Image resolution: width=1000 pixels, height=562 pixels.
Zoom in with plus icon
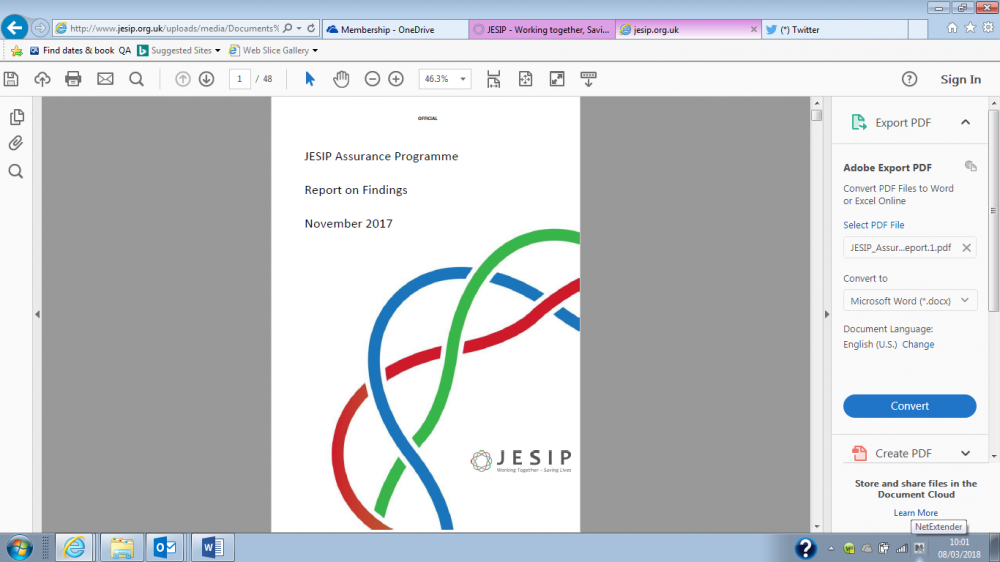[396, 79]
